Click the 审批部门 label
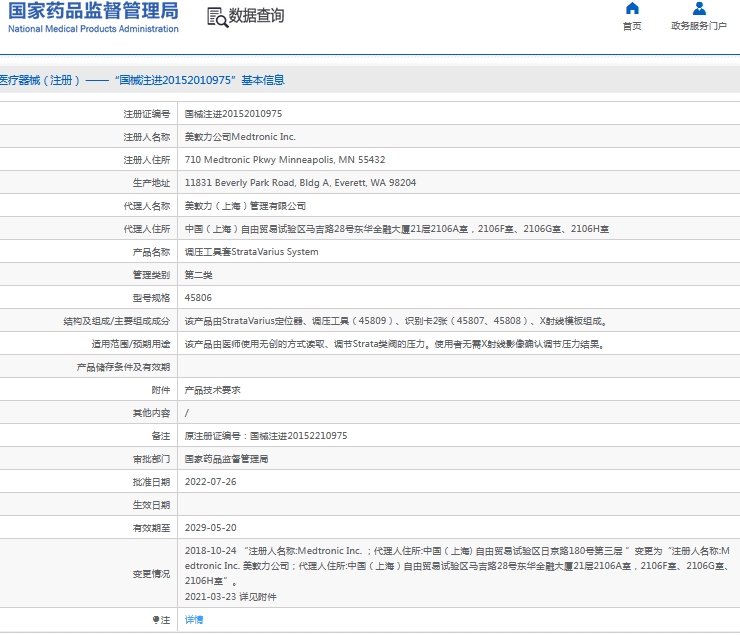This screenshot has width=740, height=635. [151, 459]
